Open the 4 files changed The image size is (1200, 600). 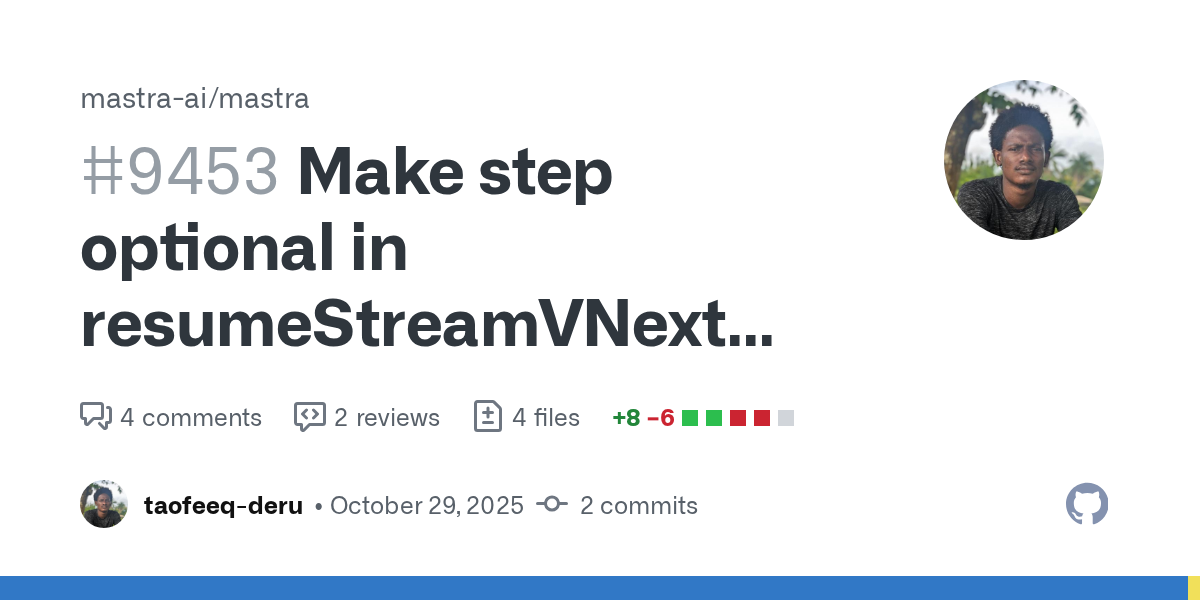[545, 417]
